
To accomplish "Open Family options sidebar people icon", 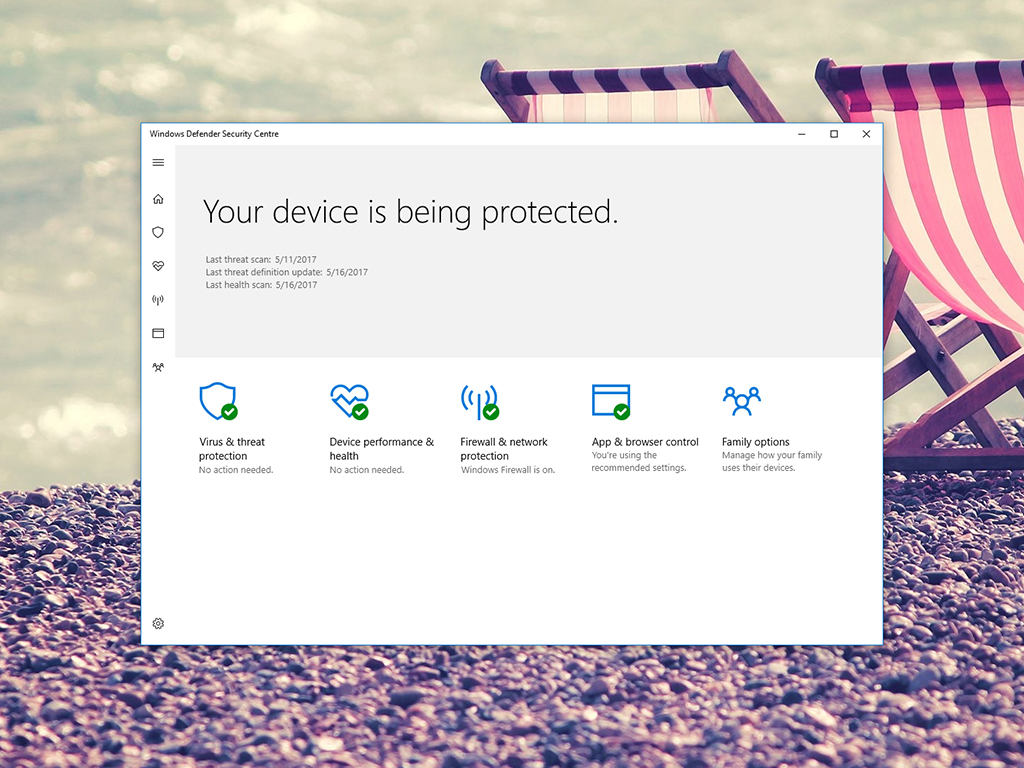I will [158, 367].
